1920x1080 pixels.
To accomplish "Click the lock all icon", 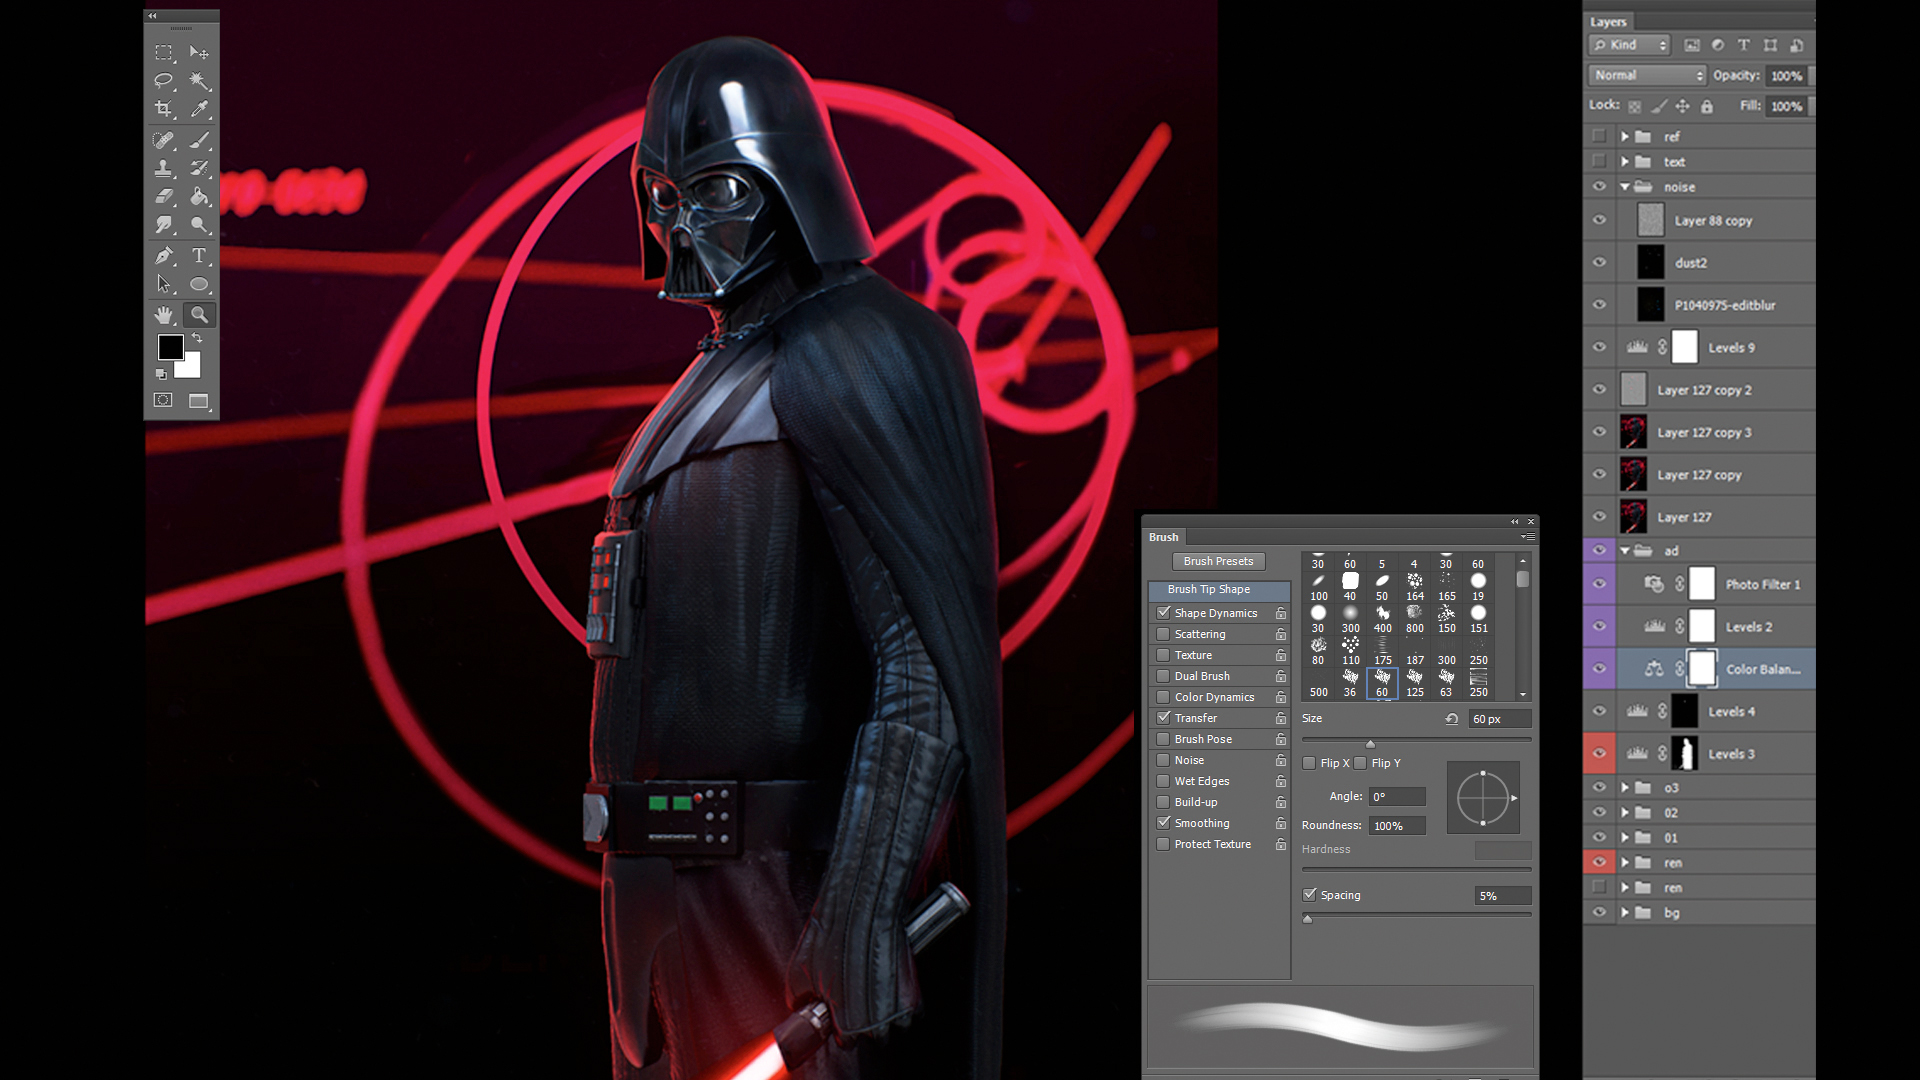I will coord(1707,106).
